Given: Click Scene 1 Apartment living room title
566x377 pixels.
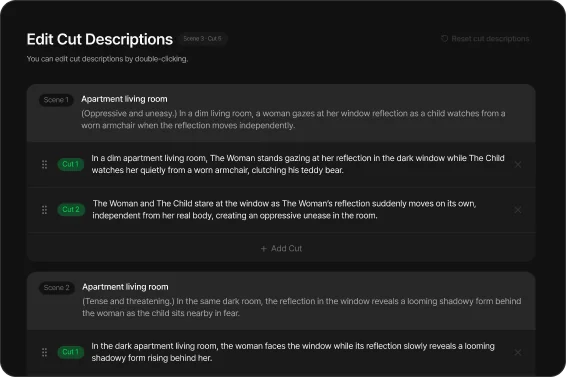Looking at the screenshot, I should pyautogui.click(x=124, y=99).
